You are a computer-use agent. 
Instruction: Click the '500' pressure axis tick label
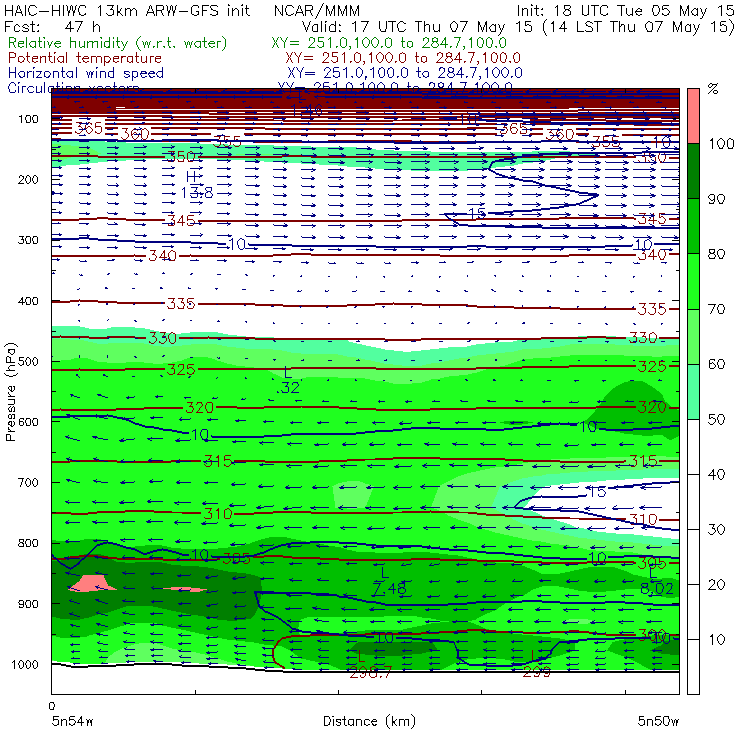coord(28,361)
